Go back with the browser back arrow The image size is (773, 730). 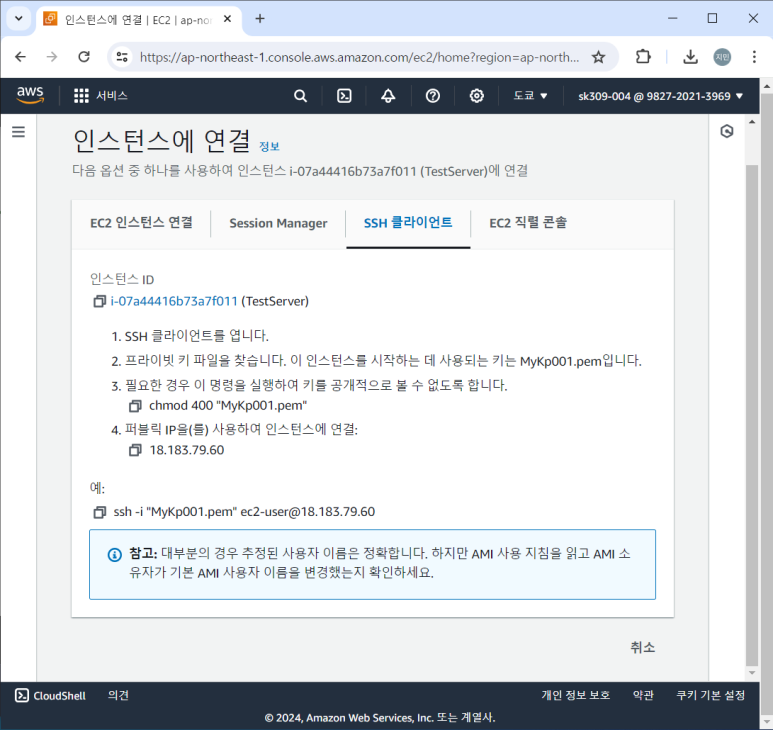[21, 57]
